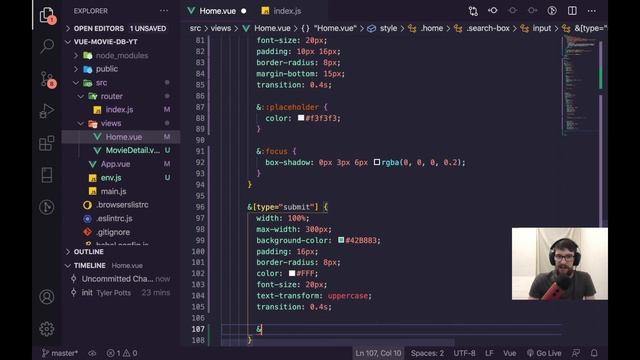Open the Explorer view icon
Viewport: 640px width, 360px height.
[47, 16]
